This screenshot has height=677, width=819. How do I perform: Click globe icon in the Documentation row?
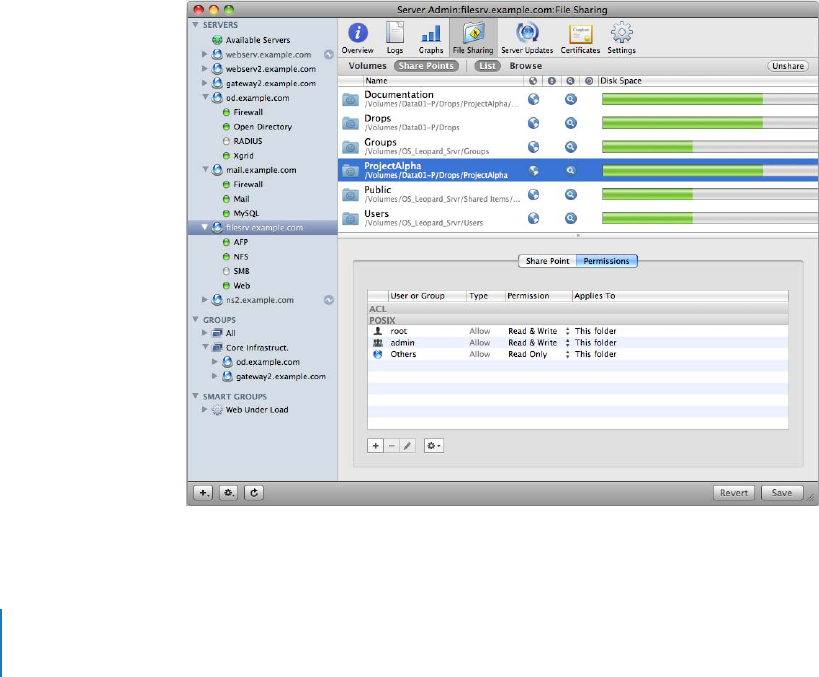tap(533, 99)
